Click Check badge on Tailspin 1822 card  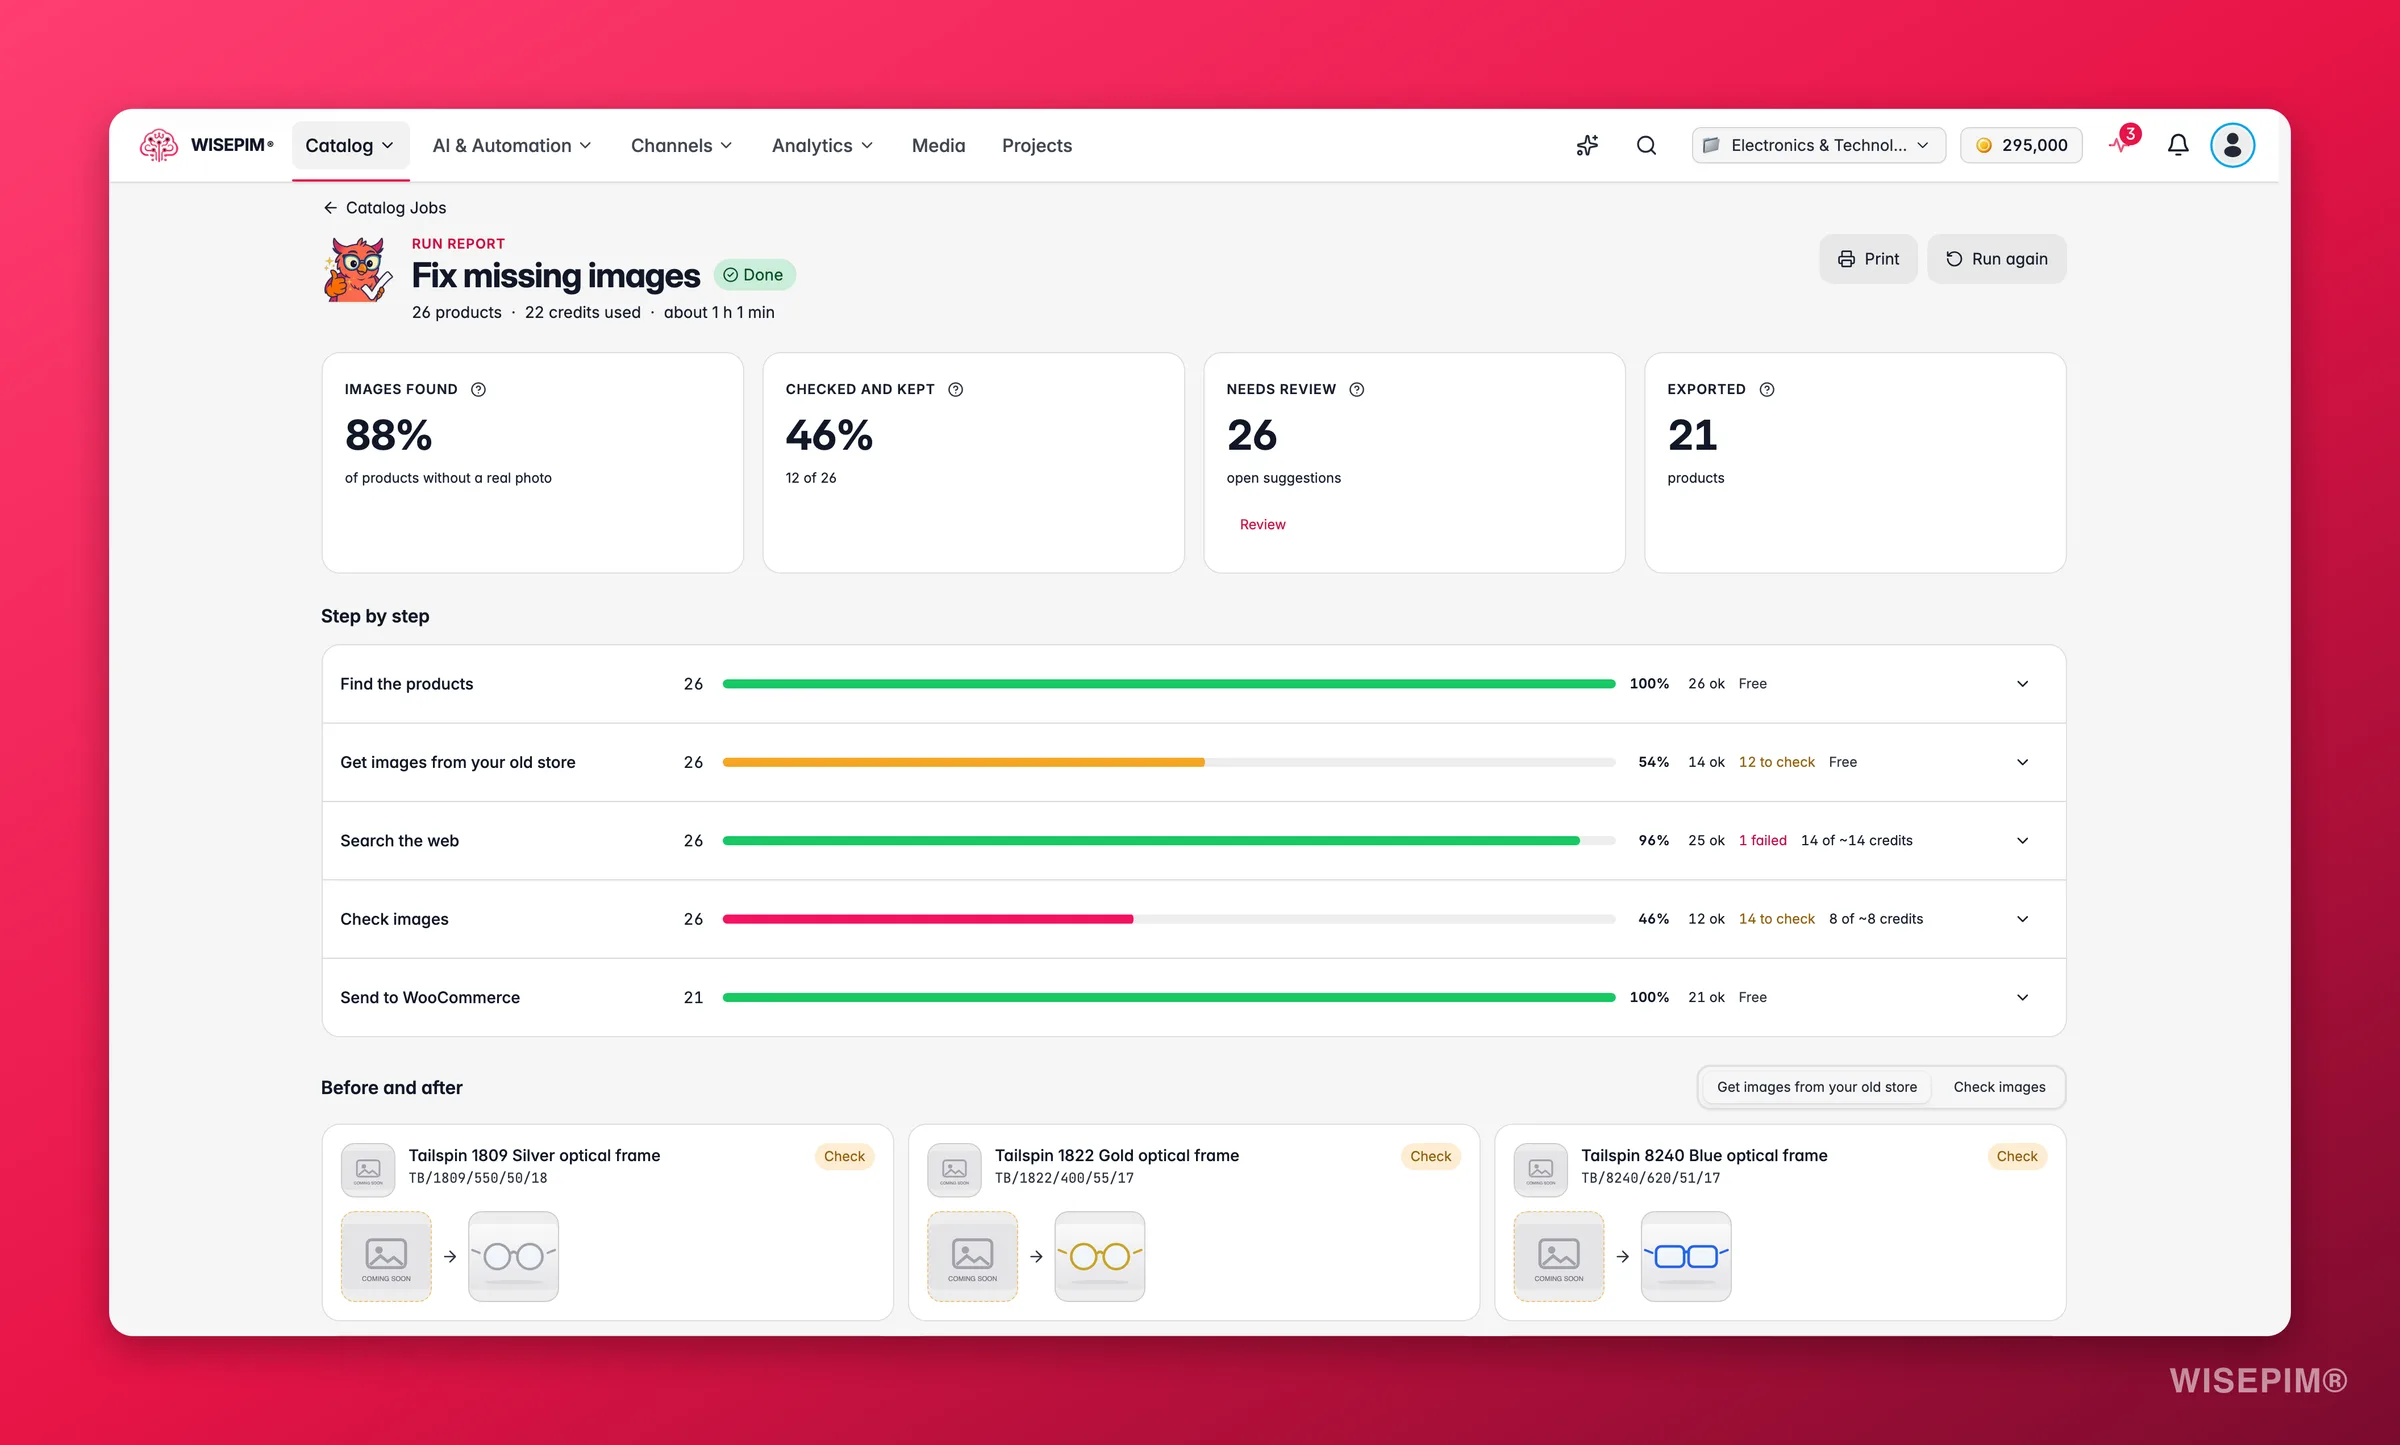pyautogui.click(x=1430, y=1157)
